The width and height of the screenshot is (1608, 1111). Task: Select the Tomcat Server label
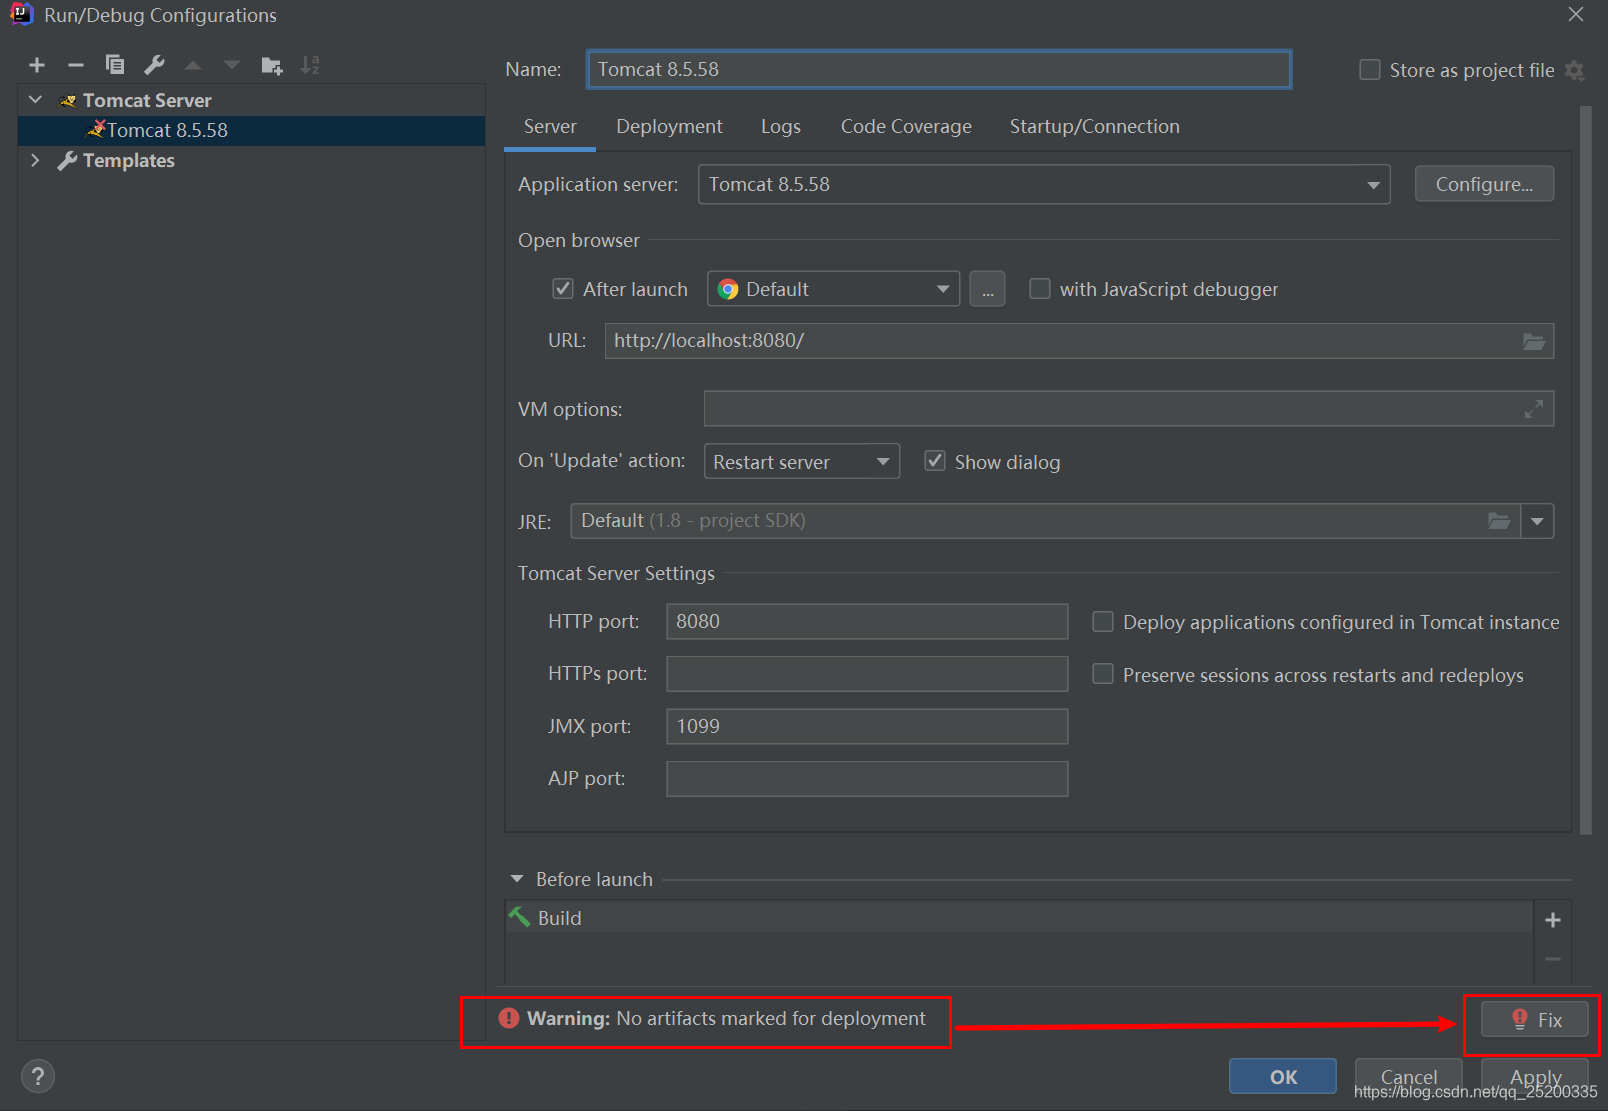coord(147,100)
